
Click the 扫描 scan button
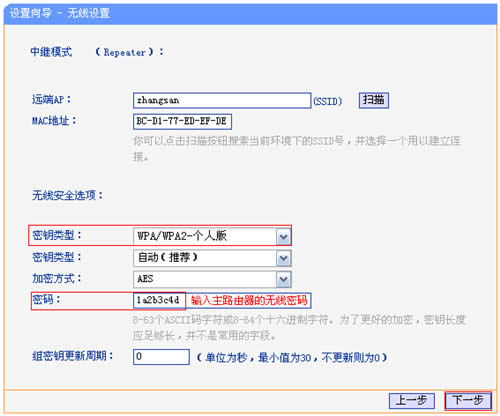374,100
